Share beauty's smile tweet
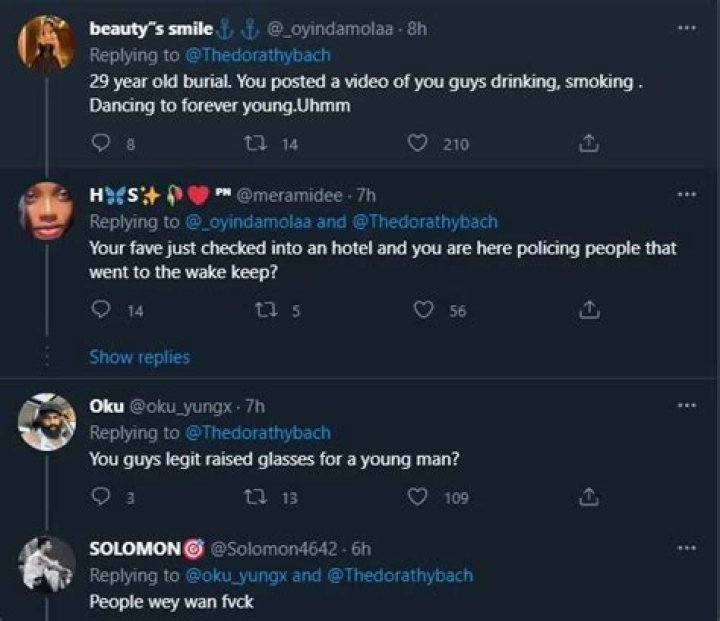 click(590, 144)
